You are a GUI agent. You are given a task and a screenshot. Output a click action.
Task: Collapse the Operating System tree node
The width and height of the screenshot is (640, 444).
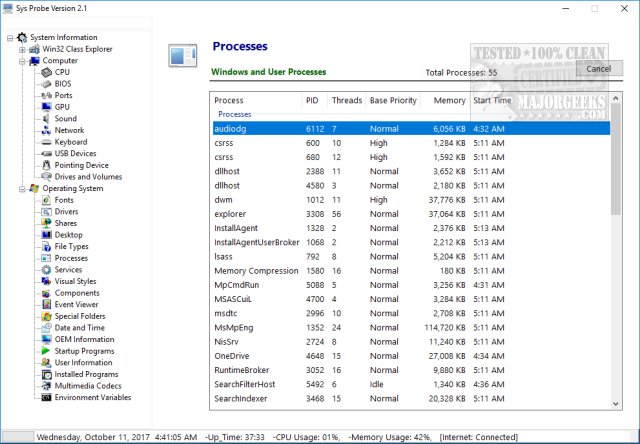[22, 189]
